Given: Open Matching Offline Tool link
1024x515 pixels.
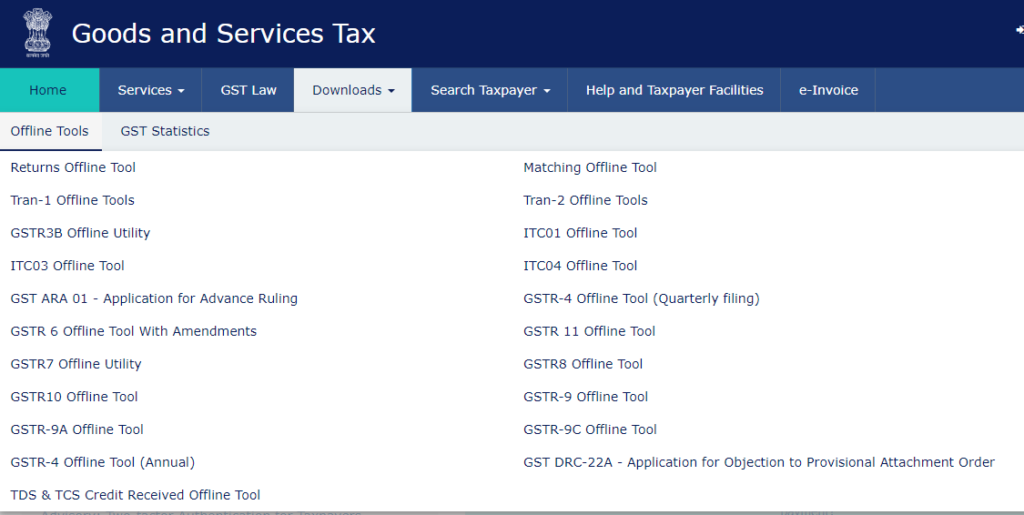Looking at the screenshot, I should click(x=590, y=168).
